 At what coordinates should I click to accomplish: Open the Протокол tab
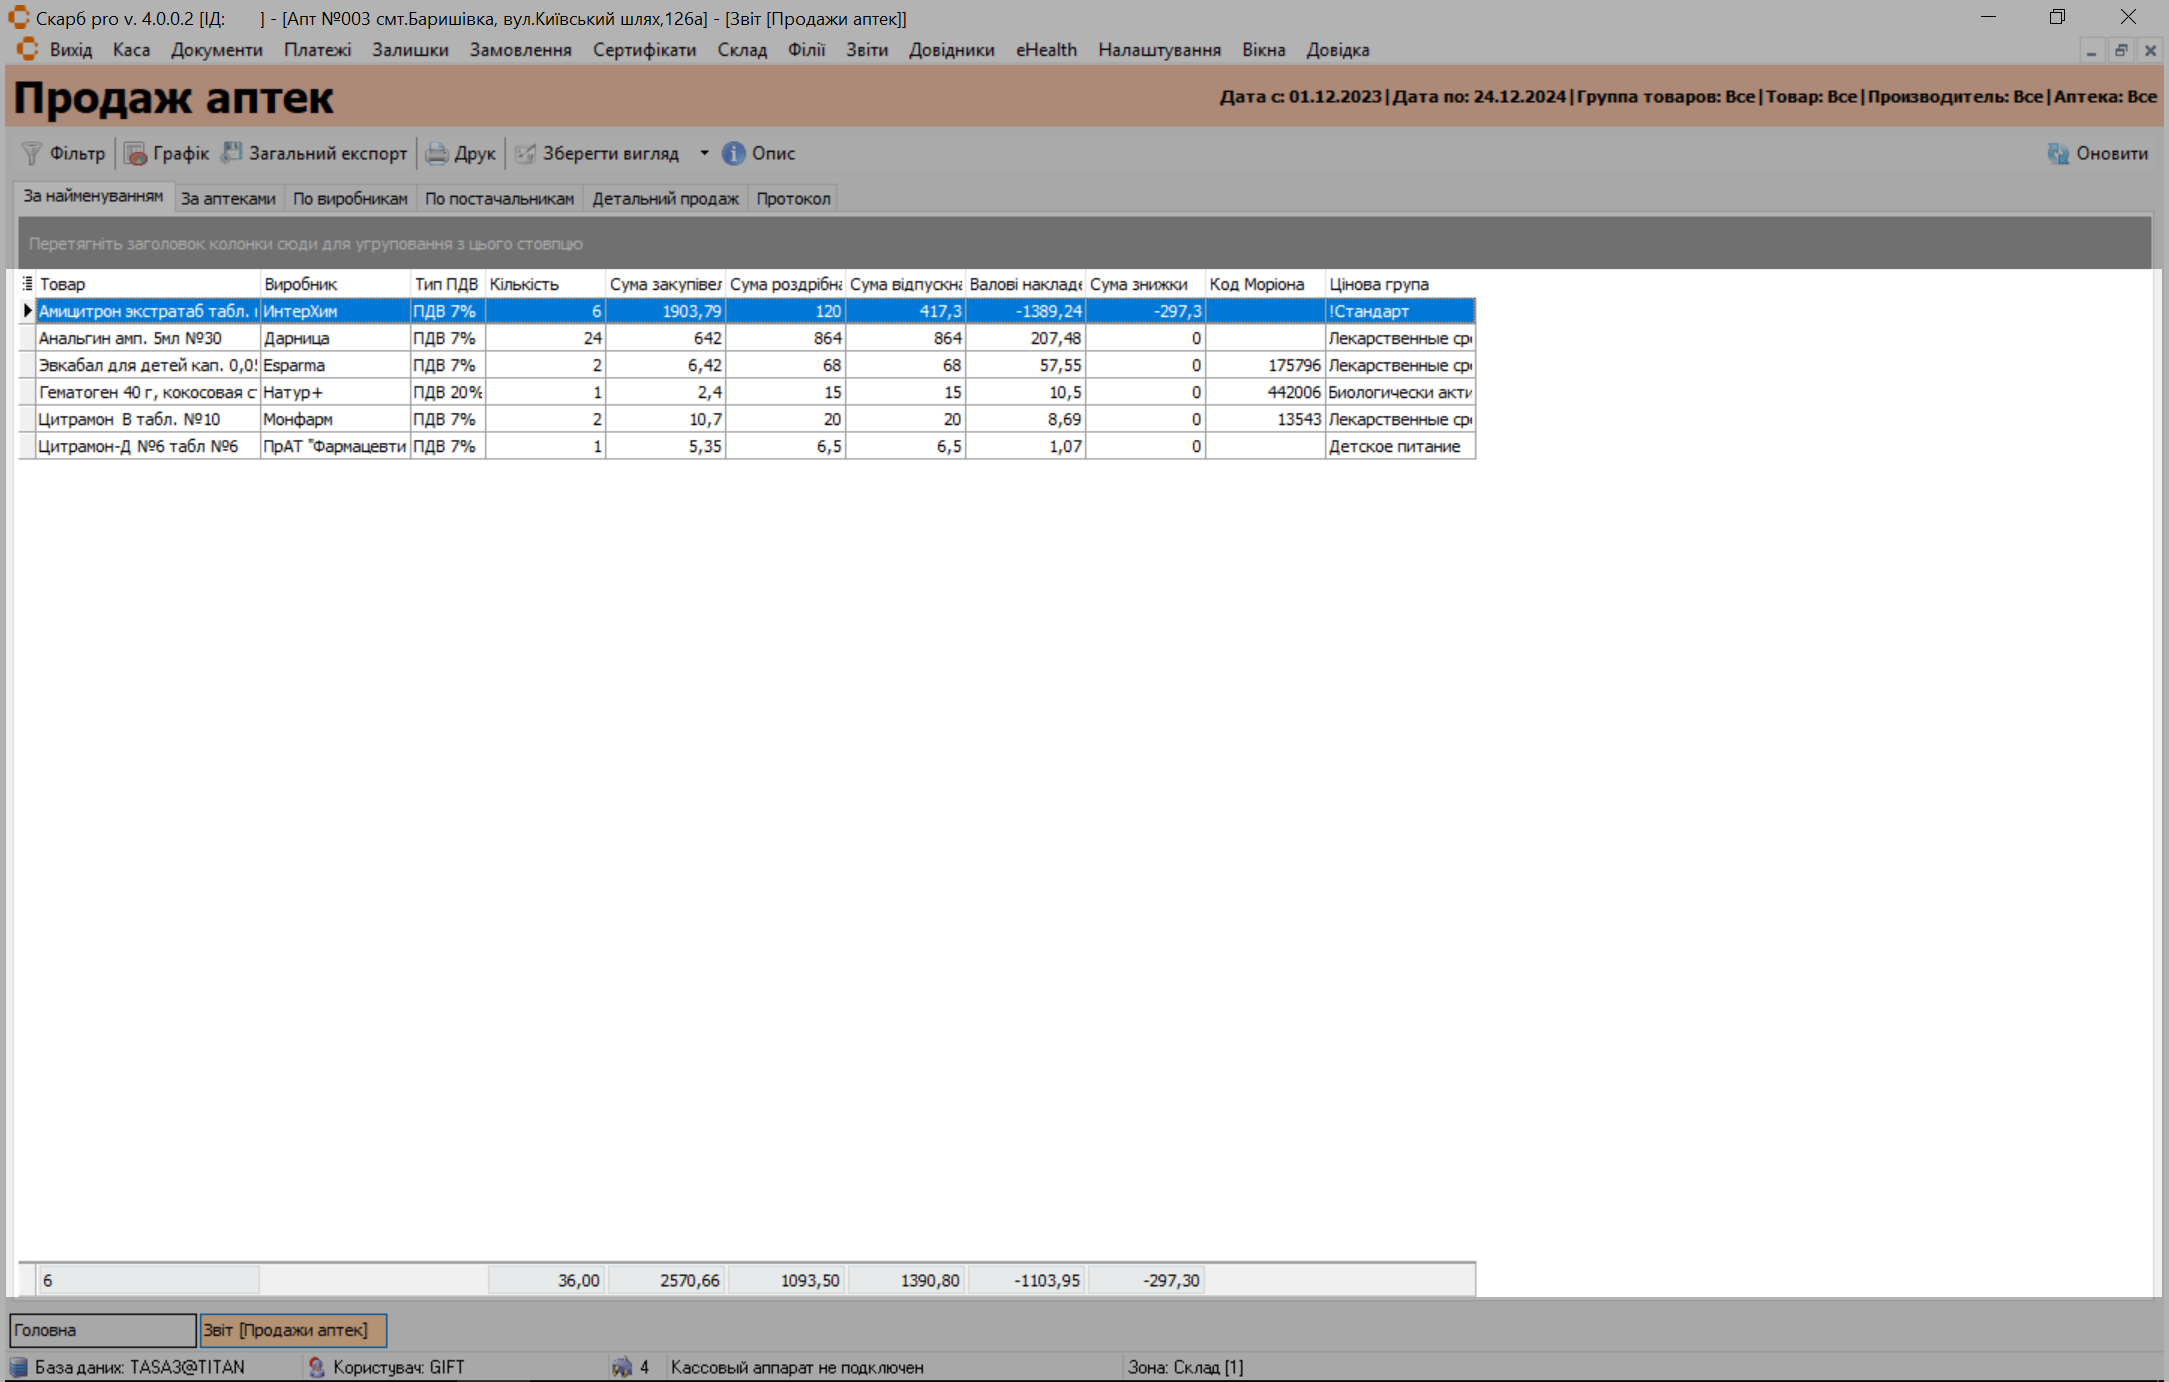(x=793, y=199)
